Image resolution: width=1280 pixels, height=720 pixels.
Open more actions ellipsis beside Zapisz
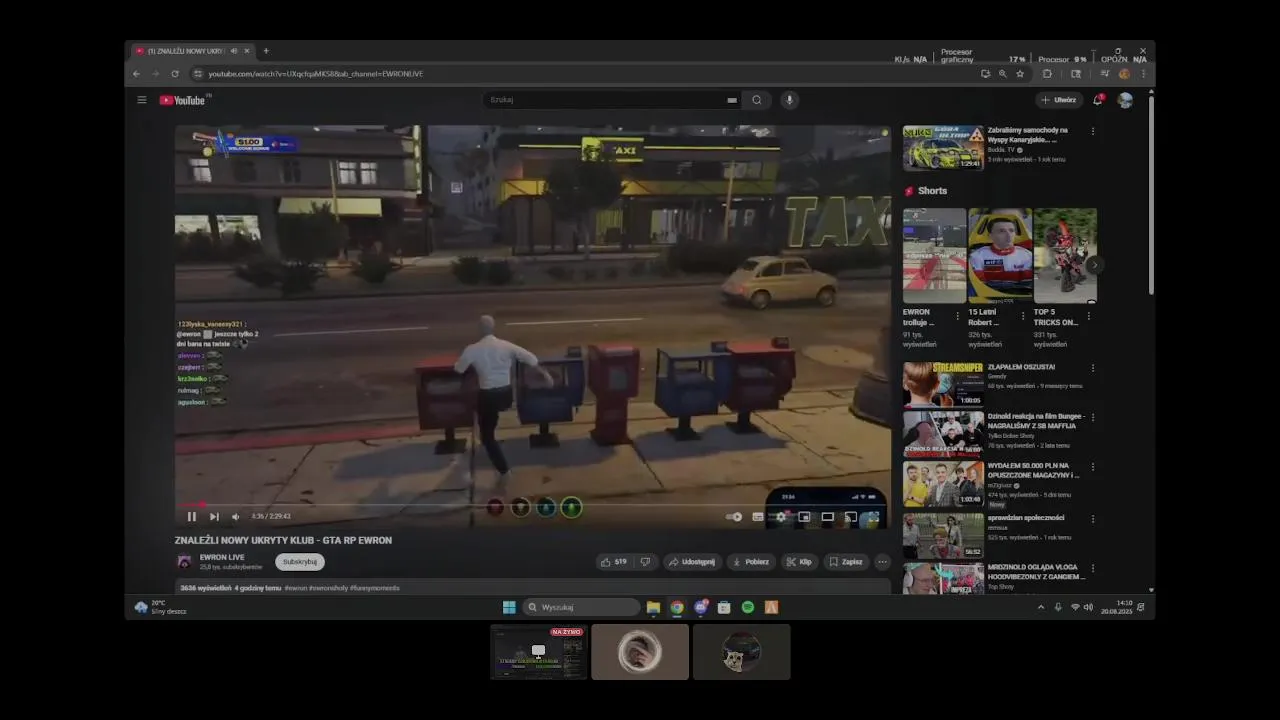[882, 562]
